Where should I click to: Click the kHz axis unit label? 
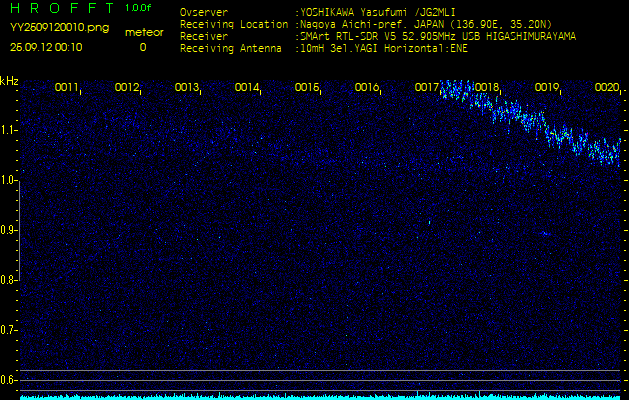[9, 81]
